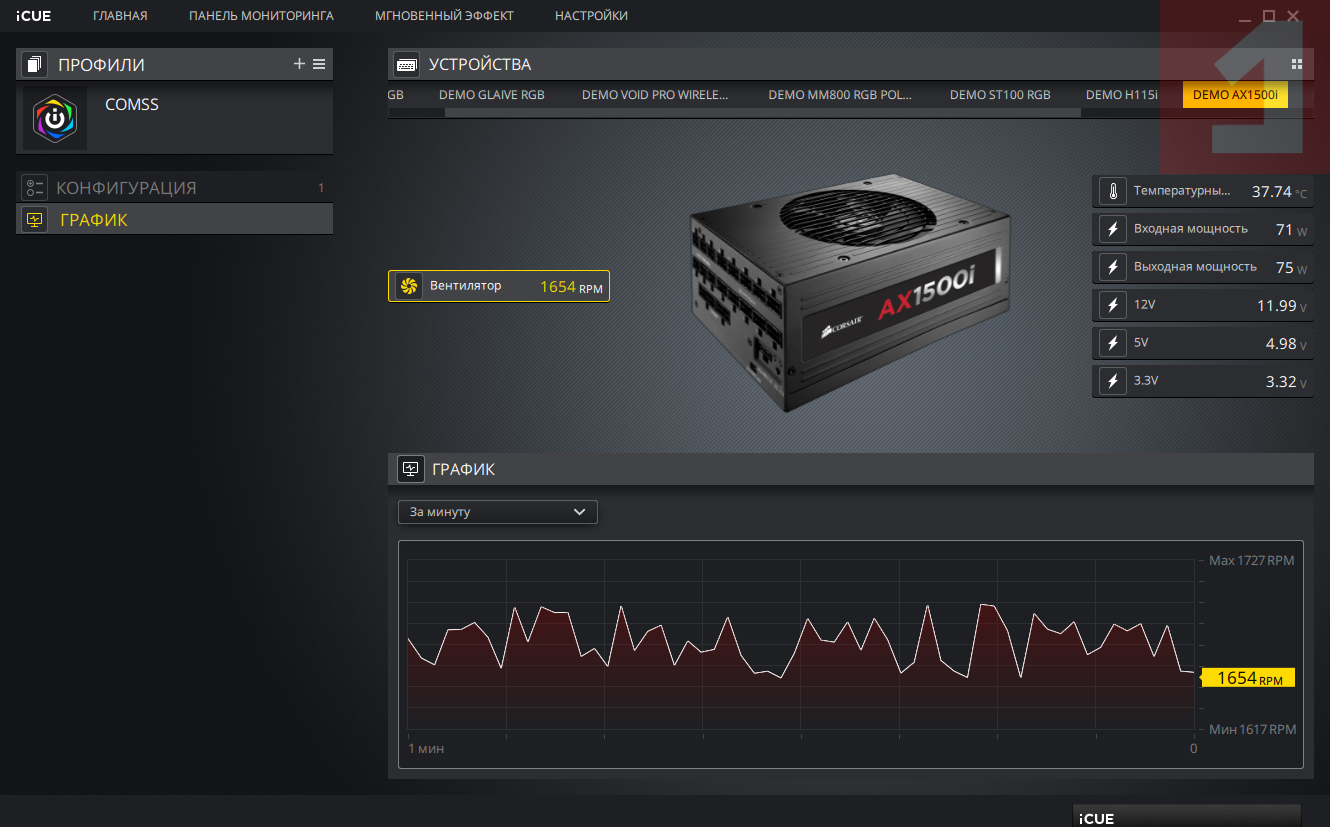Click the Profiles panel icon
This screenshot has height=827, width=1330.
[35, 65]
